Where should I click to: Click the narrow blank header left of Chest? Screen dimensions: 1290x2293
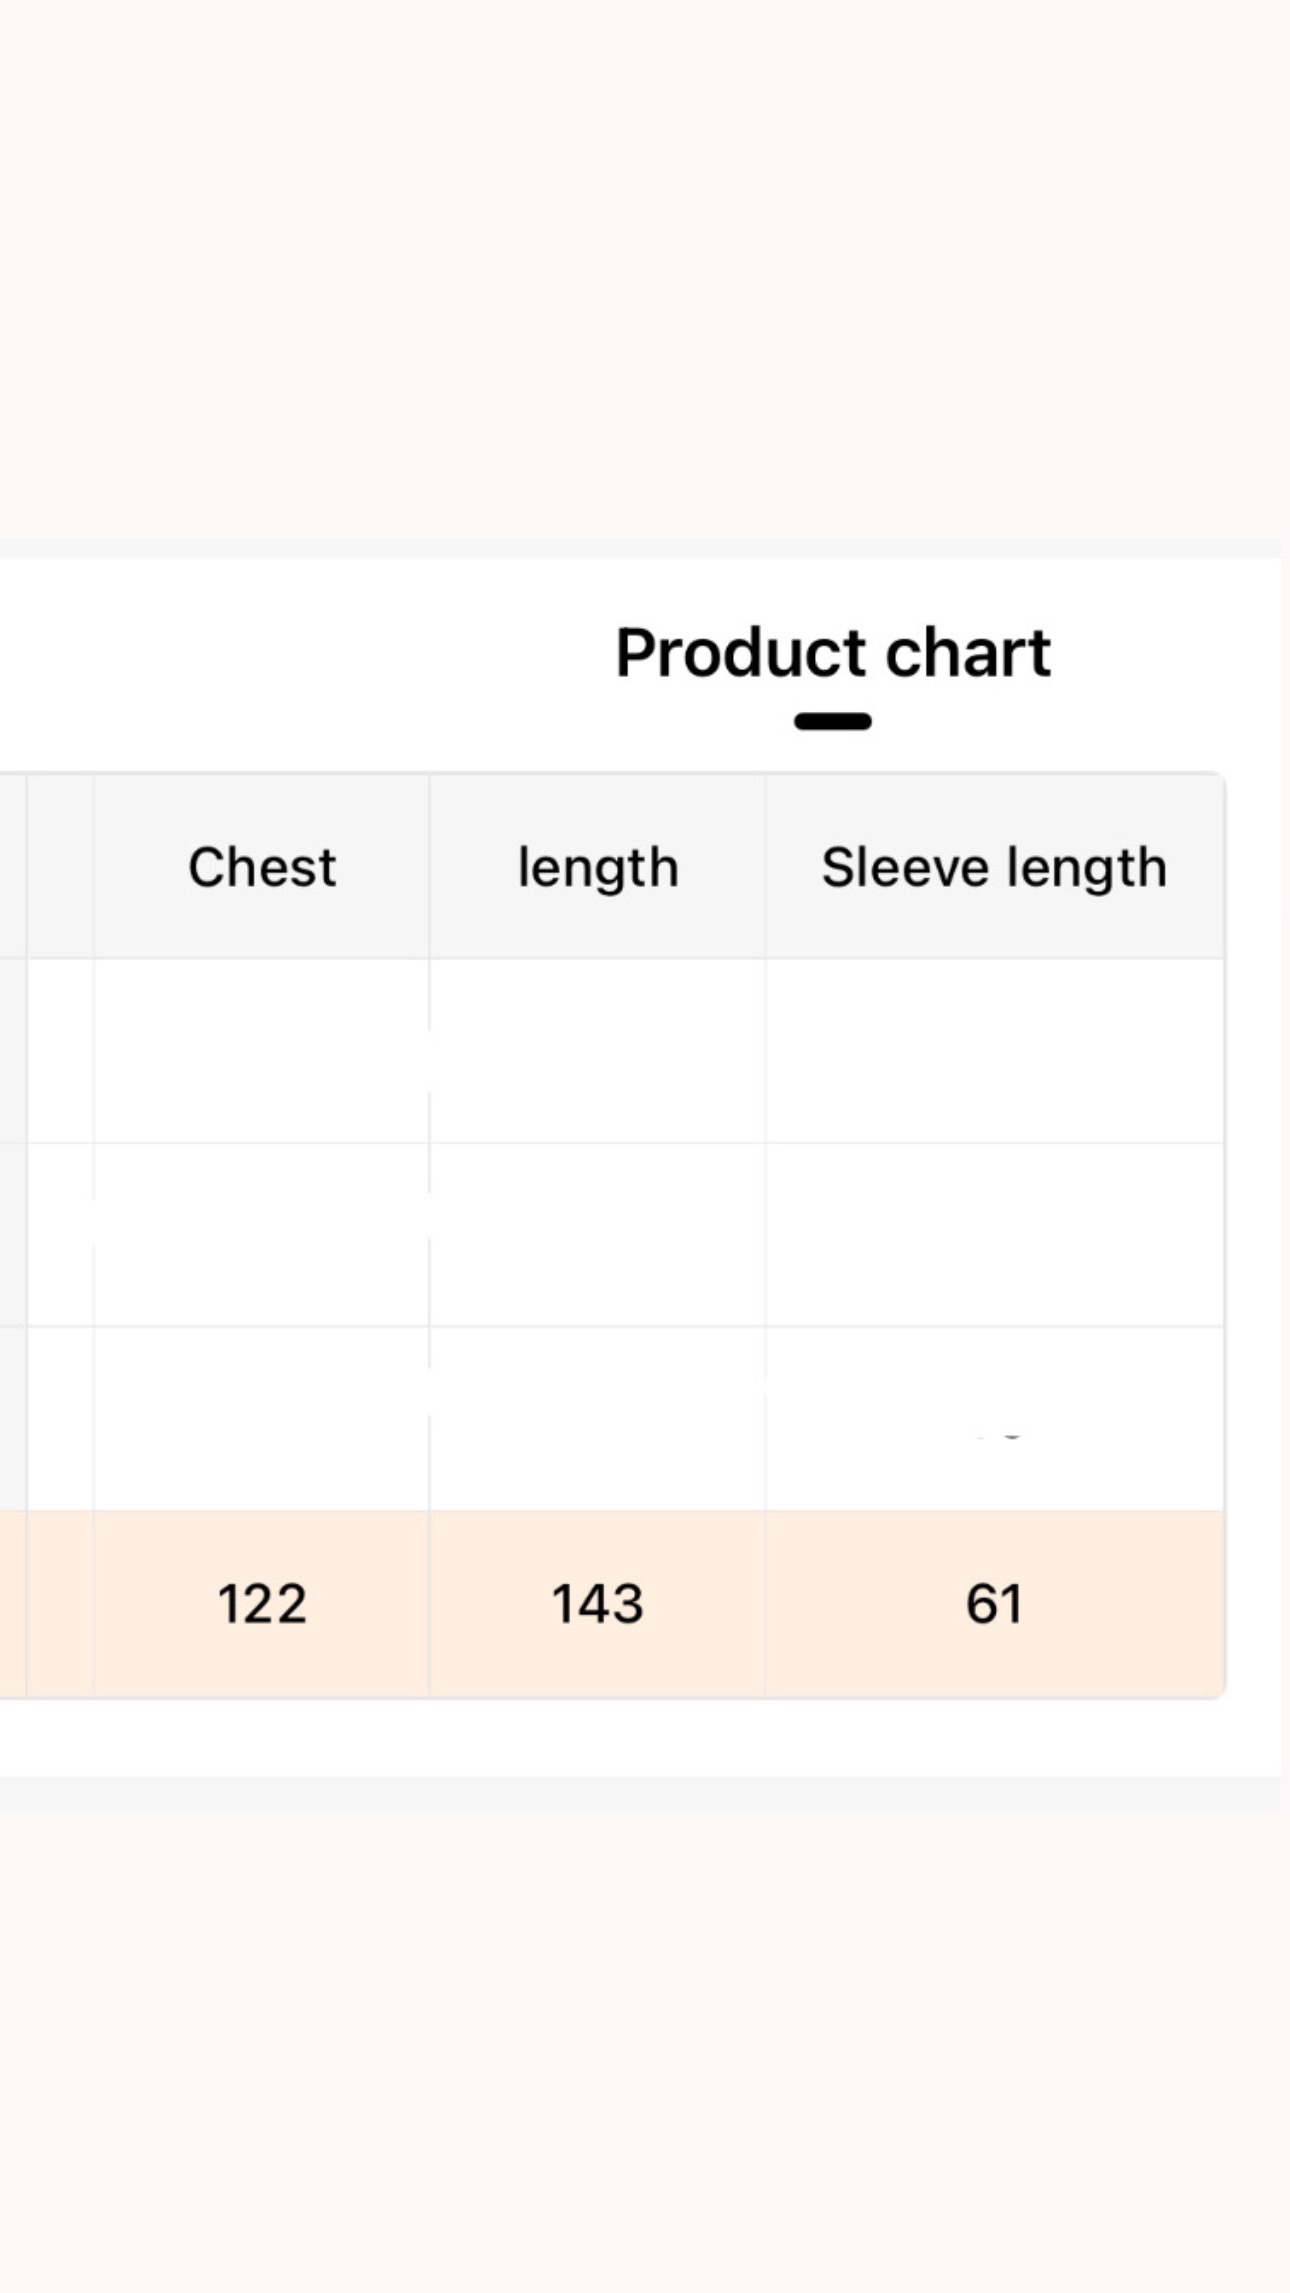tap(60, 867)
